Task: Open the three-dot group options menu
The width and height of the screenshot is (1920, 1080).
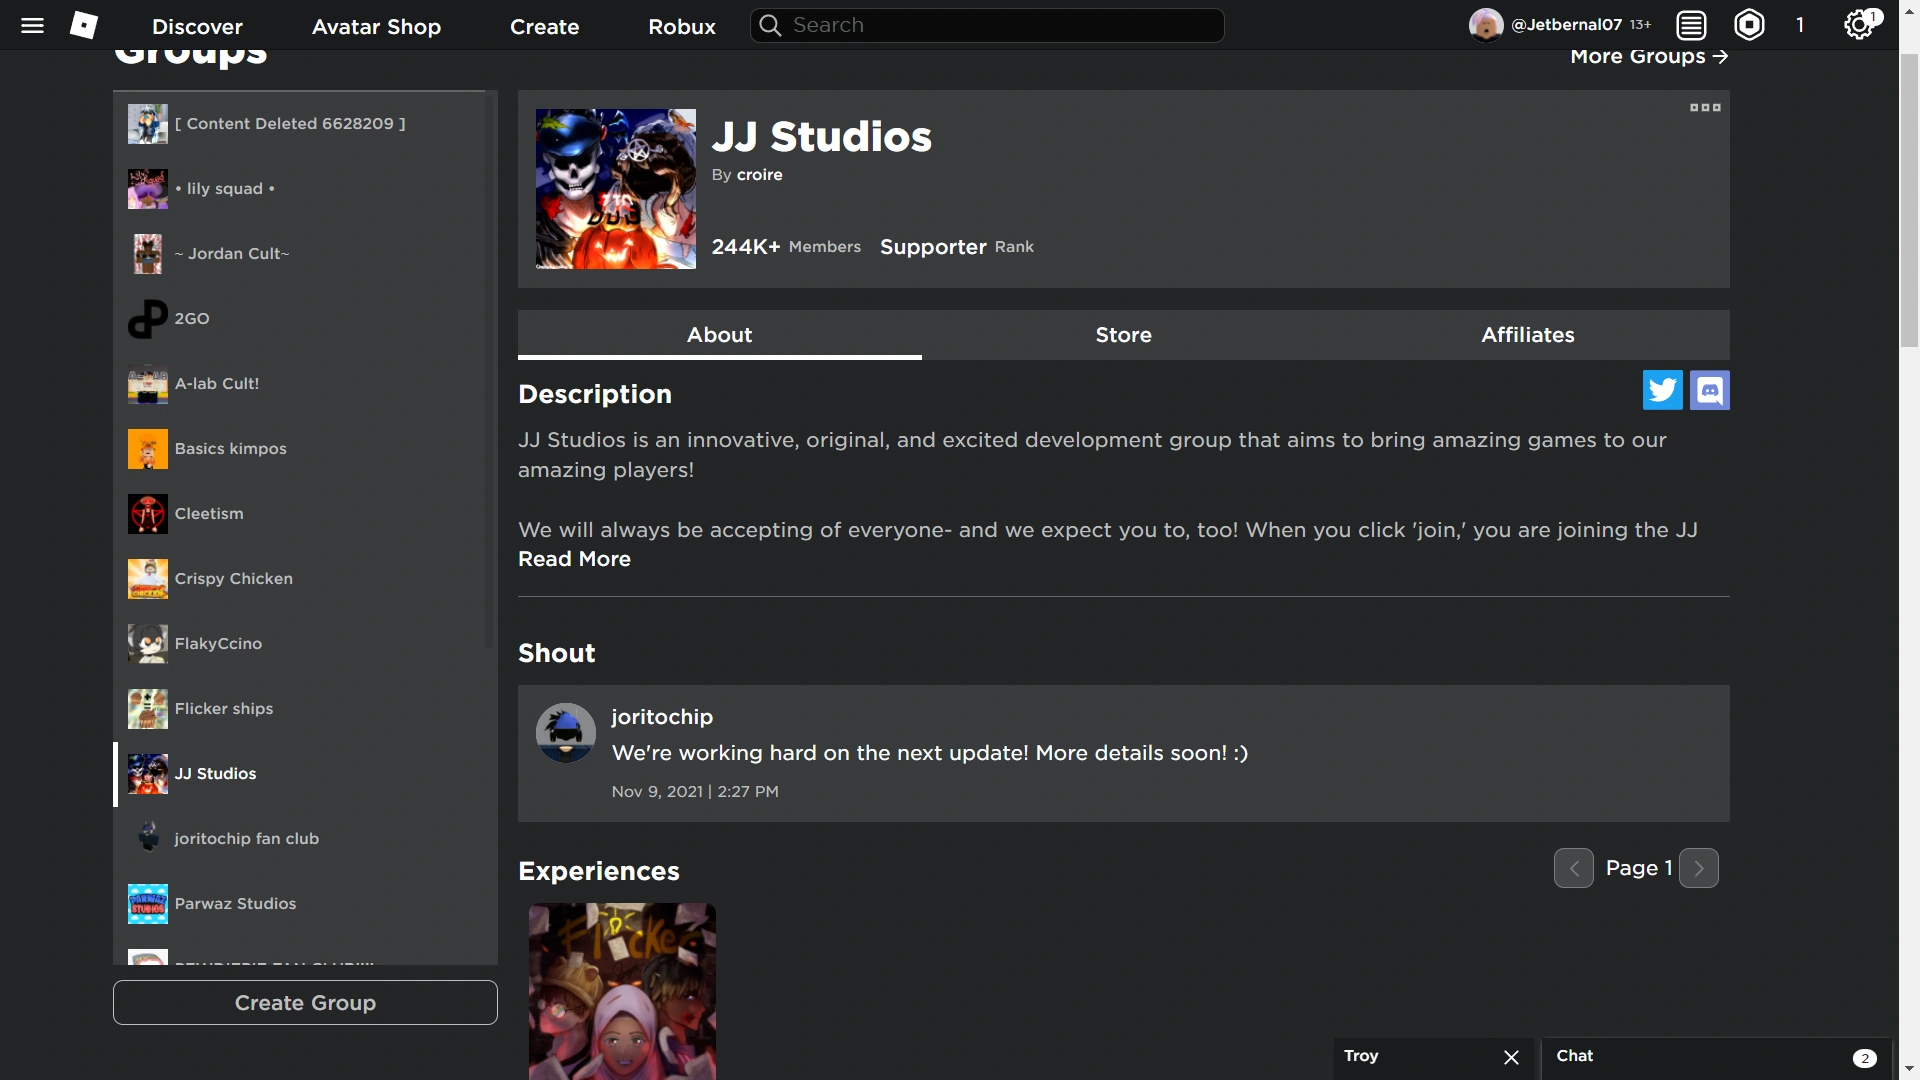Action: [x=1705, y=108]
